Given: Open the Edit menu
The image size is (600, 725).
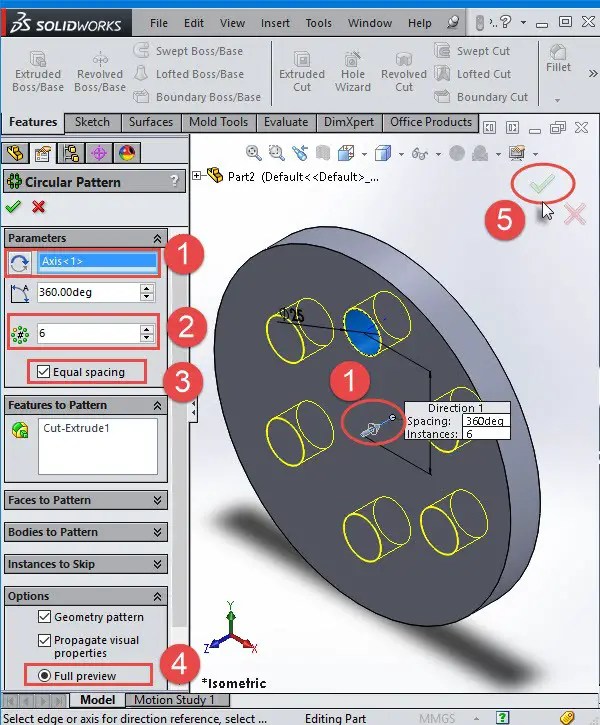Looking at the screenshot, I should [194, 23].
